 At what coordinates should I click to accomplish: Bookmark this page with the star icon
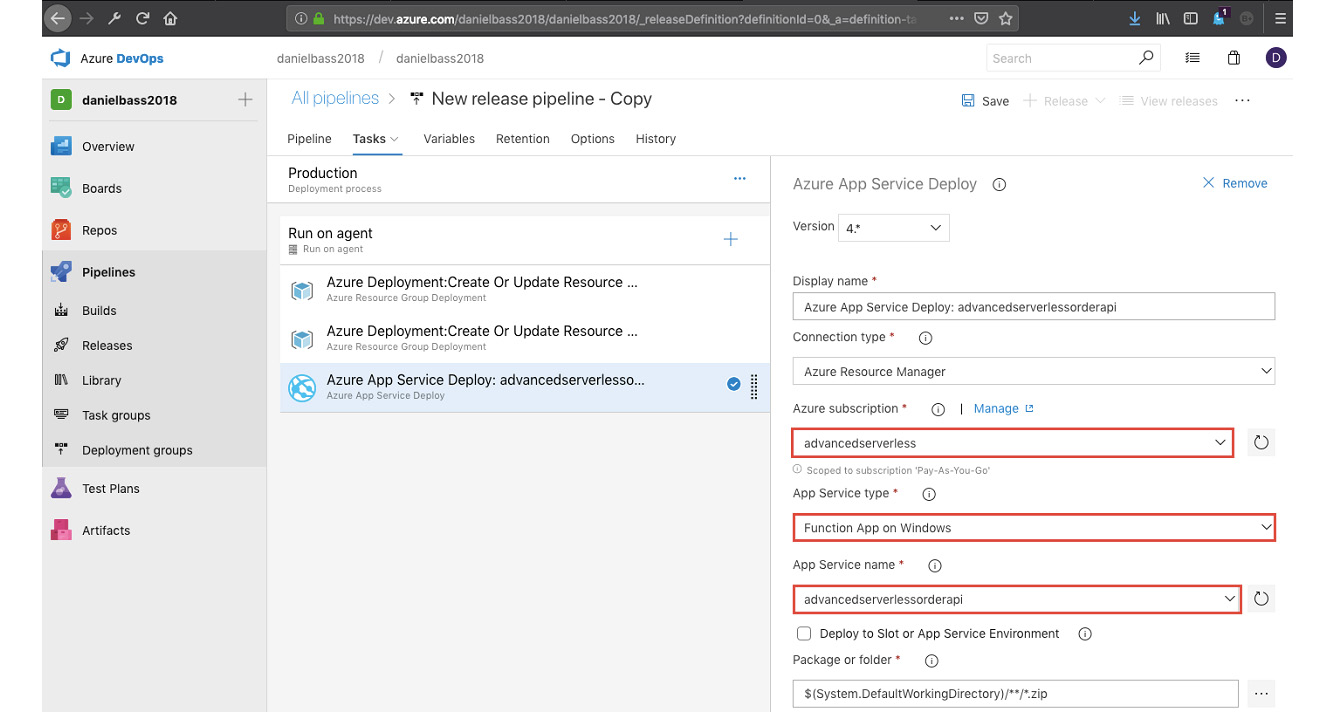pos(1006,18)
